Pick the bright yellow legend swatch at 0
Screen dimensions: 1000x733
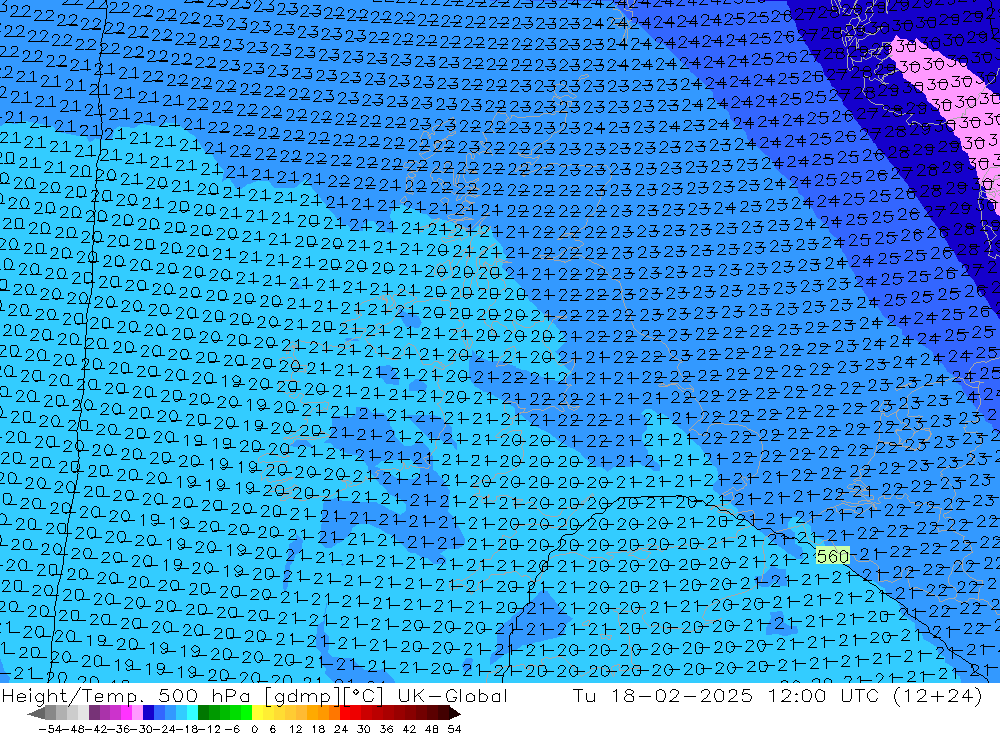point(257,713)
